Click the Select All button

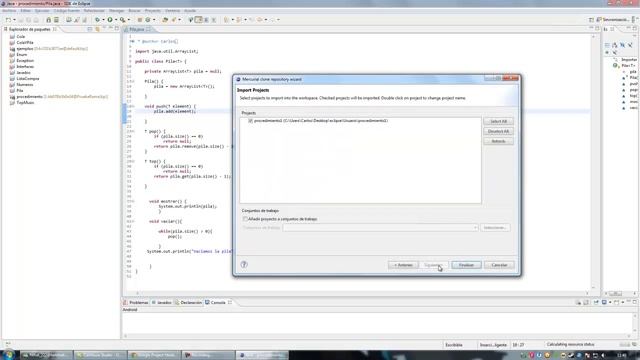tap(498, 122)
